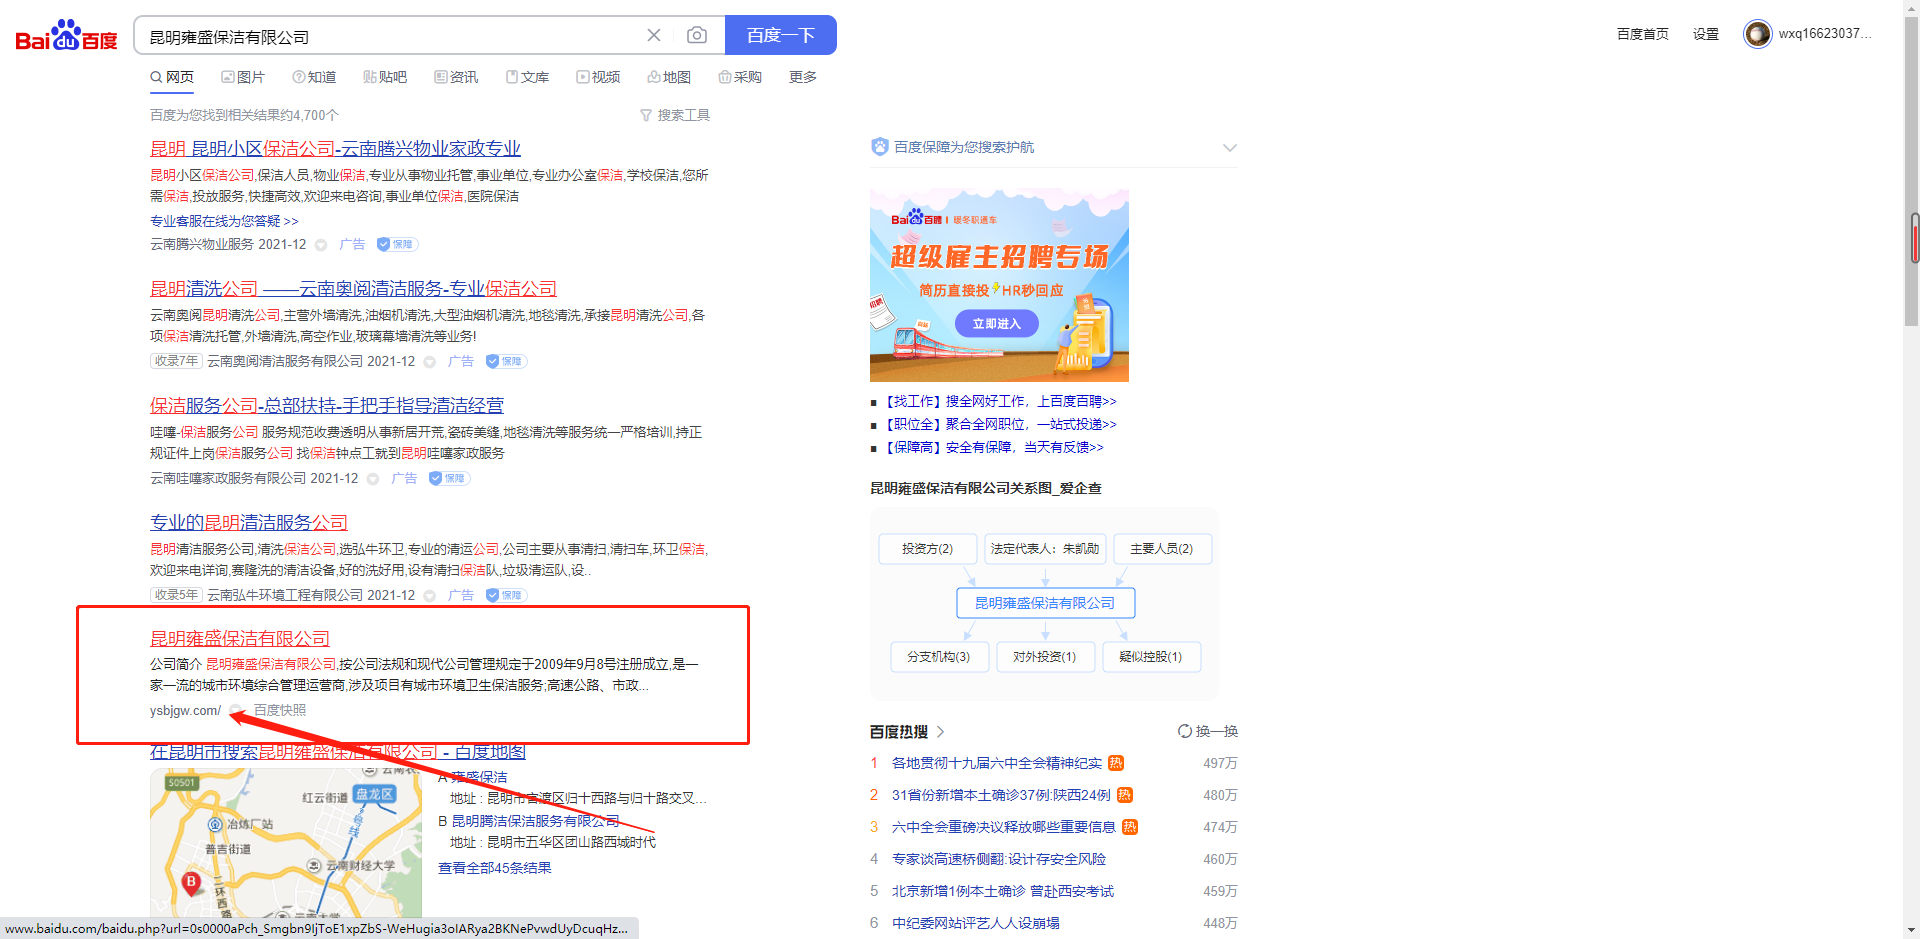Click 疑似控股(1) node
The width and height of the screenshot is (1920, 939).
[1151, 657]
